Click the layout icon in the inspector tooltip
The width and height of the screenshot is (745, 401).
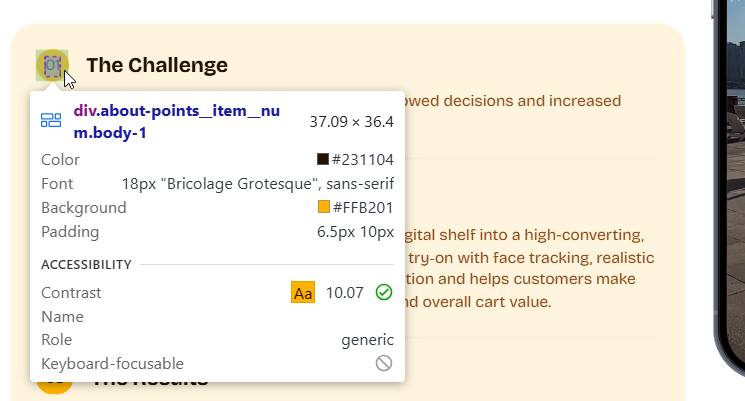point(51,121)
